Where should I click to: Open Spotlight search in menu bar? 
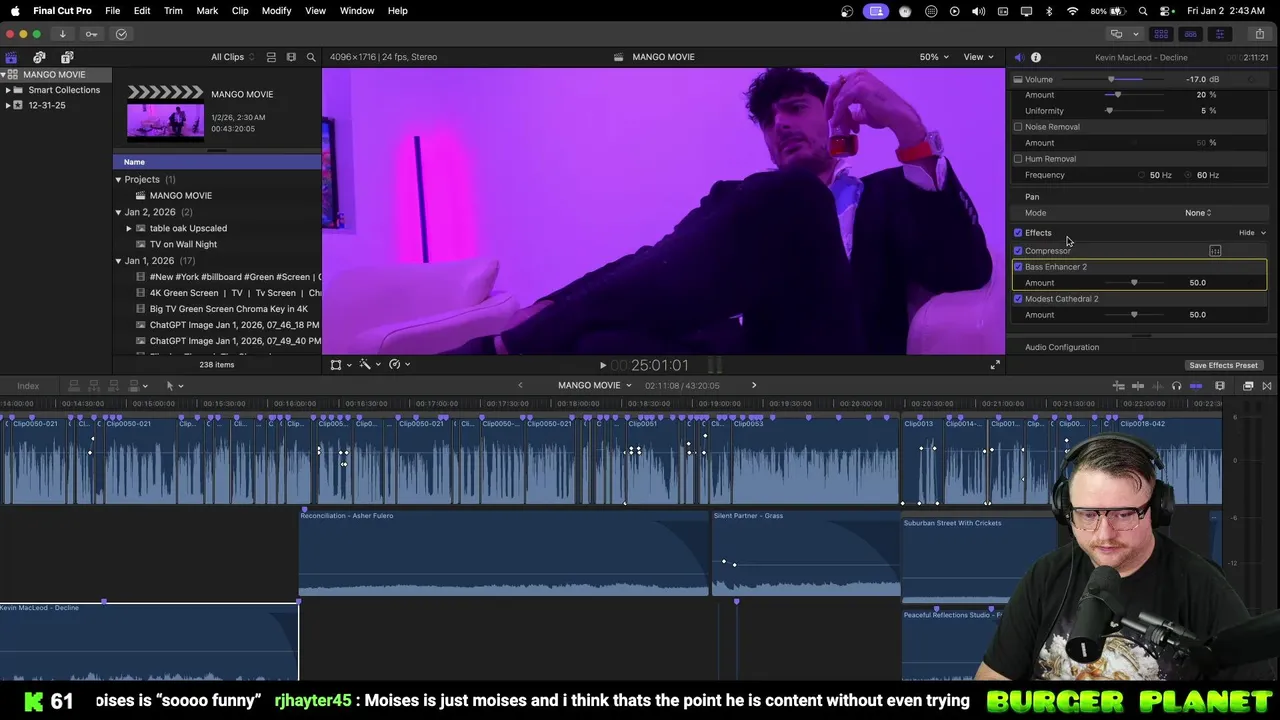point(1143,11)
